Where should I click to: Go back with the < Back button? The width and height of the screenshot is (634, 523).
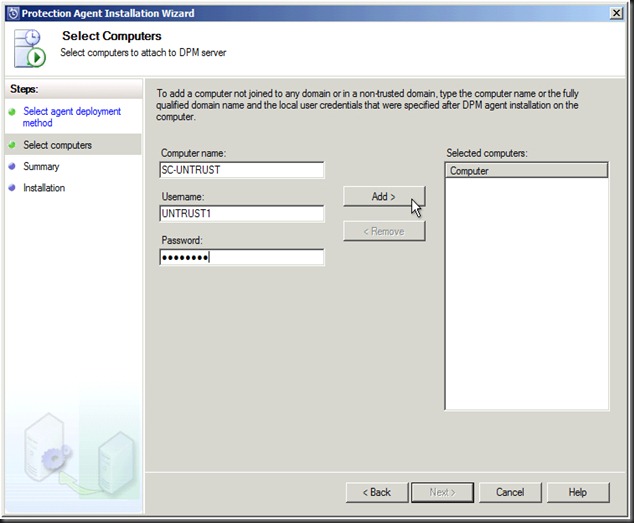377,492
